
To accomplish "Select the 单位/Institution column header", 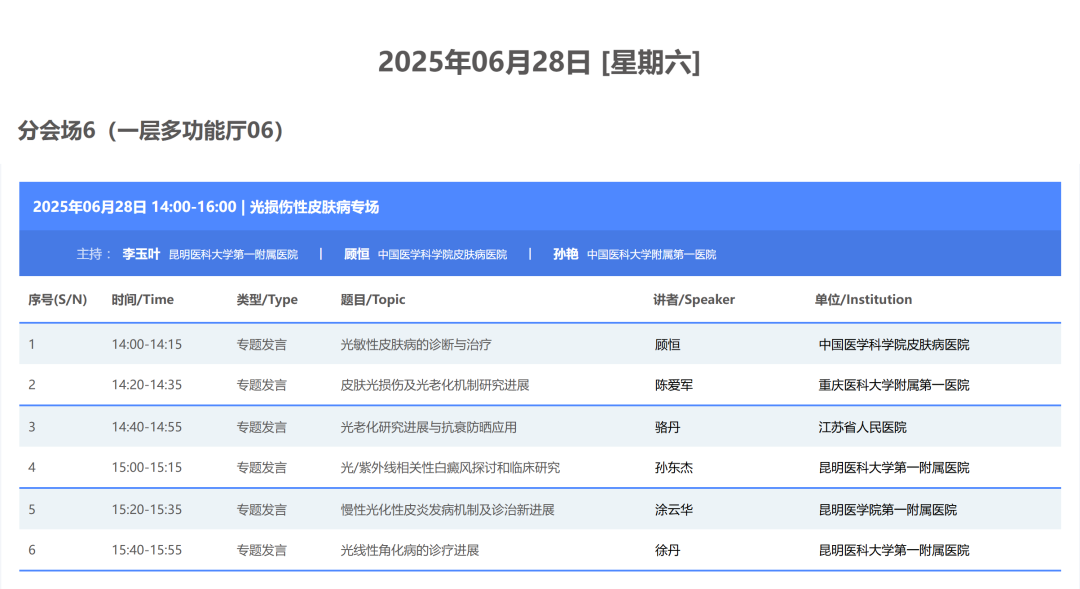I will [x=863, y=299].
